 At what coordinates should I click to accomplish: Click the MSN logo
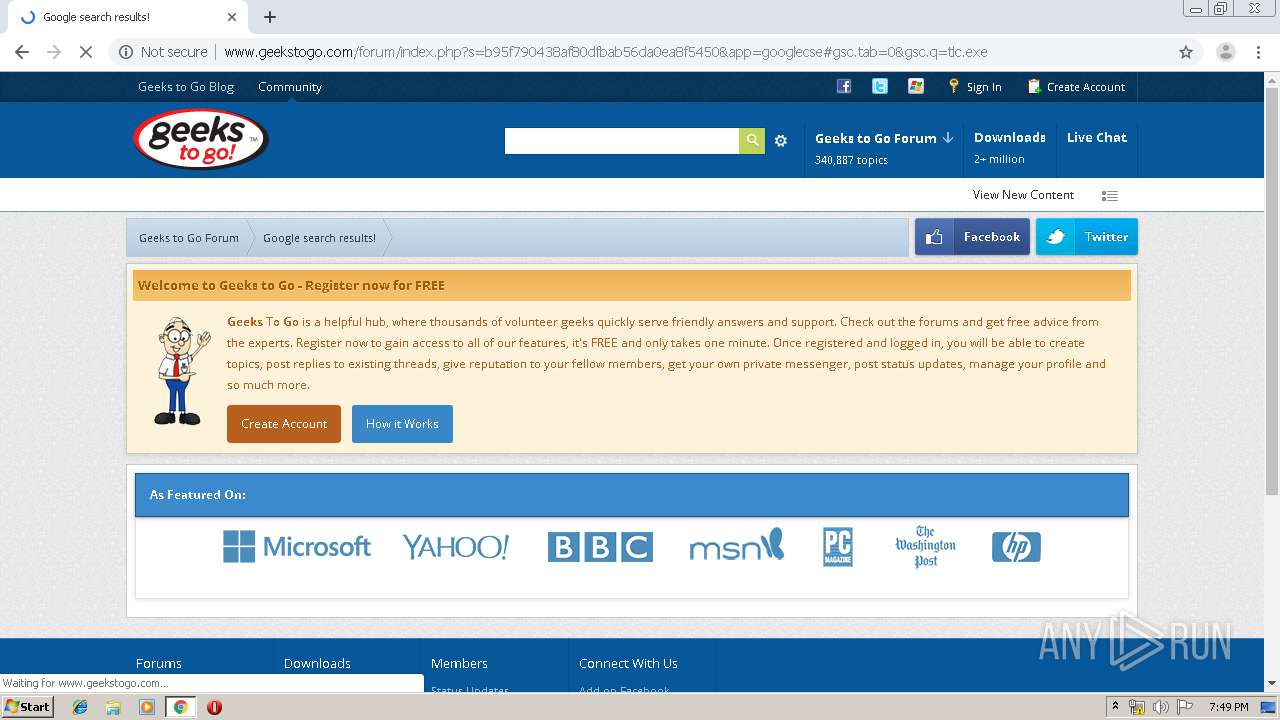737,545
